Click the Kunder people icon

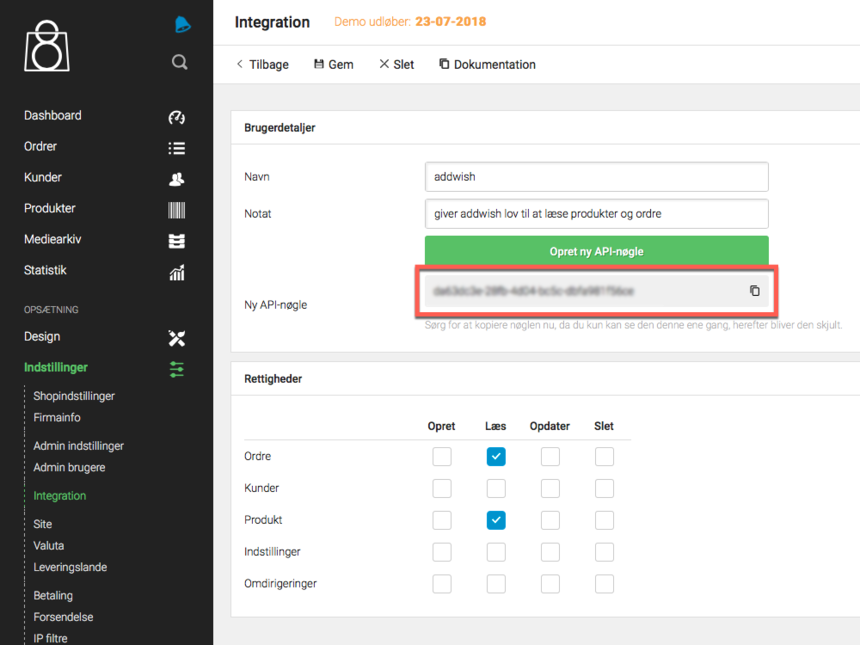pos(177,179)
